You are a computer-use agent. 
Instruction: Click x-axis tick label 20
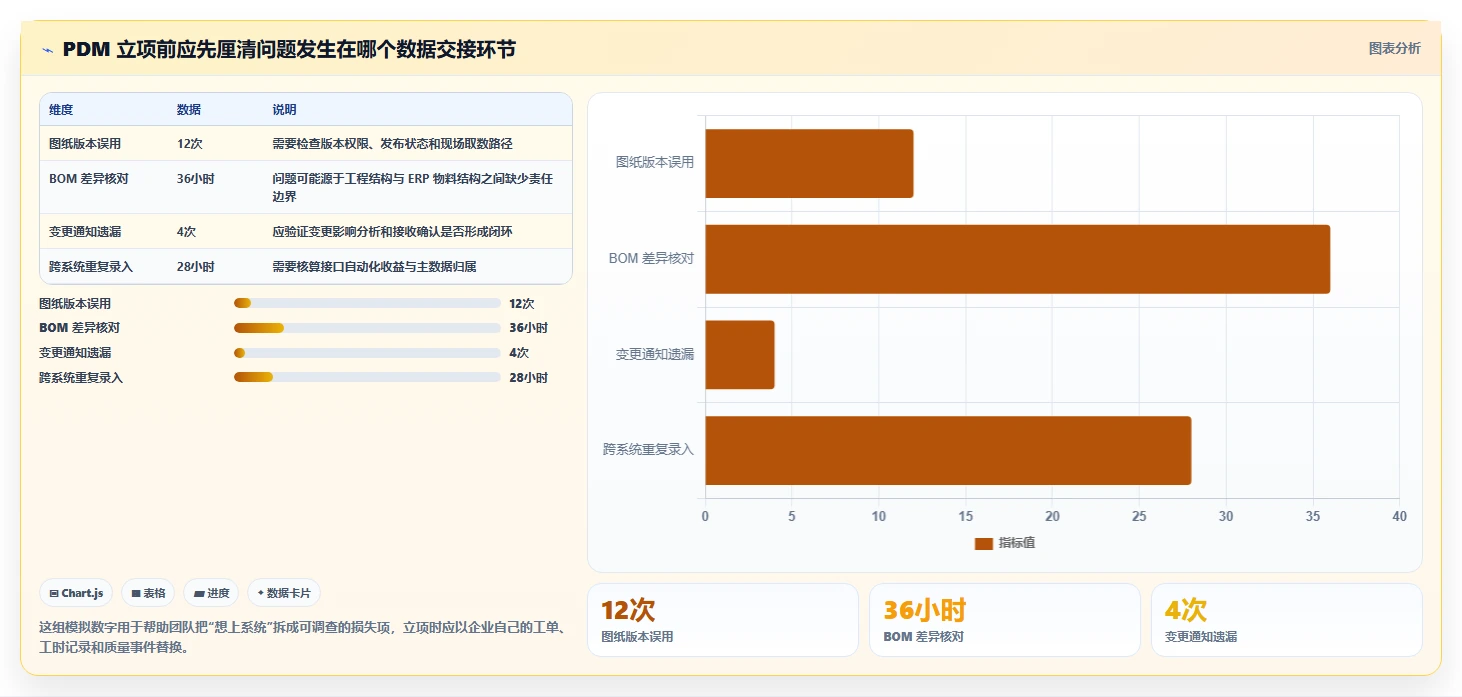point(1052,517)
